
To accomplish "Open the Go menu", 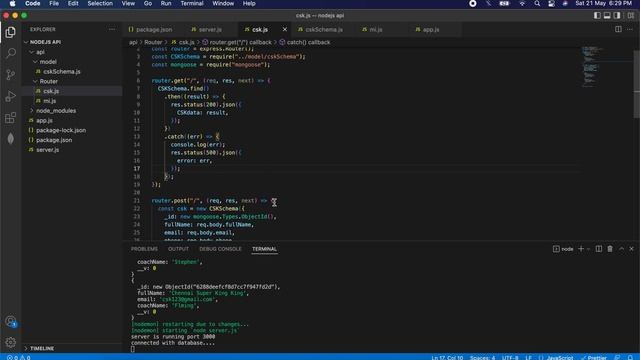I will coord(148,4).
